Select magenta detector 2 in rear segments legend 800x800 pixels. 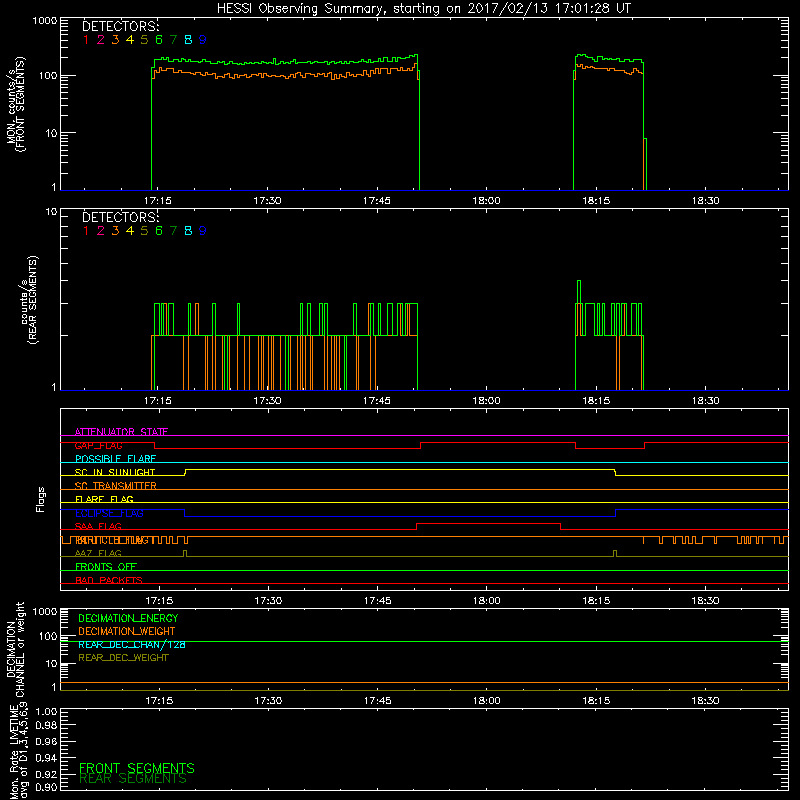click(x=101, y=231)
